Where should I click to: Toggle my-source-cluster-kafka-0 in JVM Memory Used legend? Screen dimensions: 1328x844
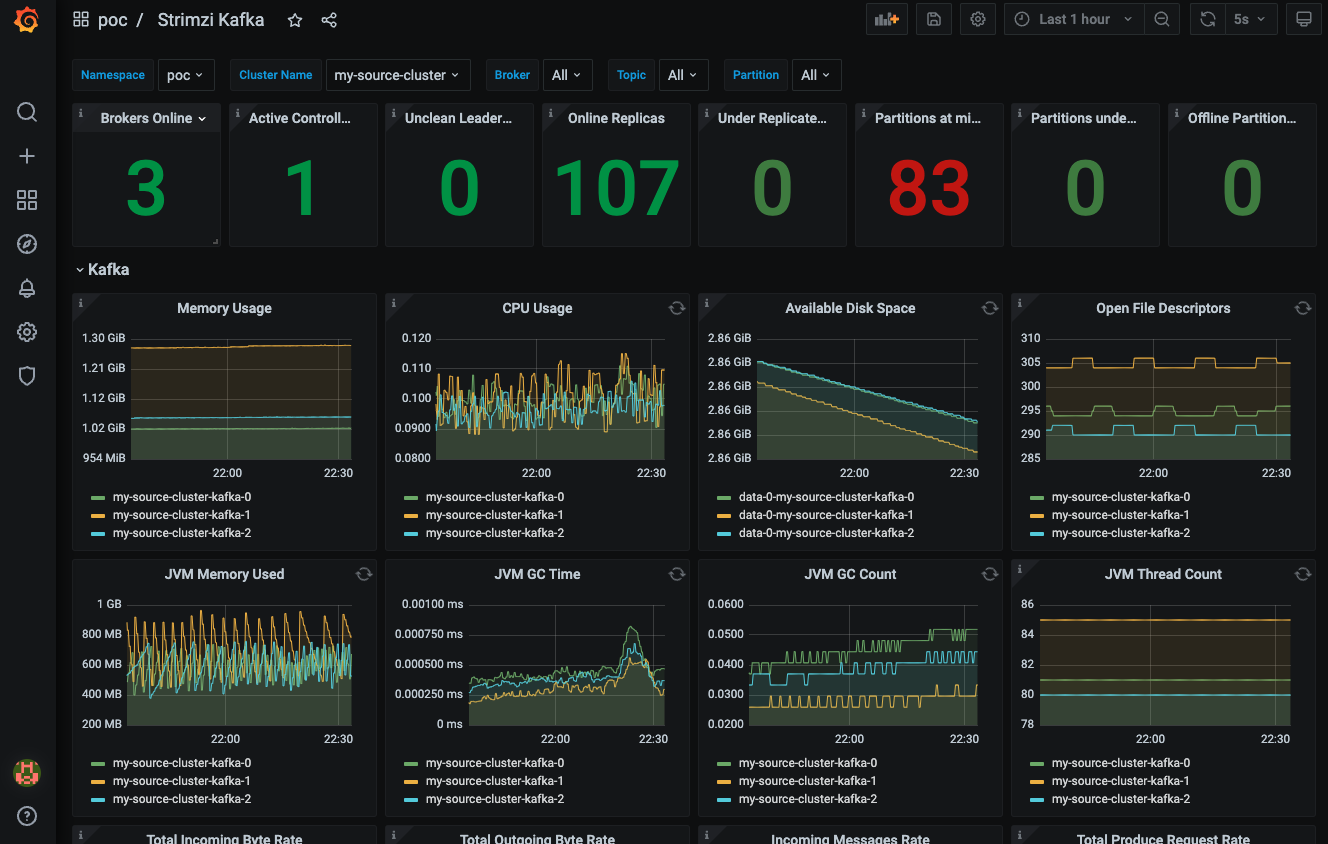(x=181, y=763)
